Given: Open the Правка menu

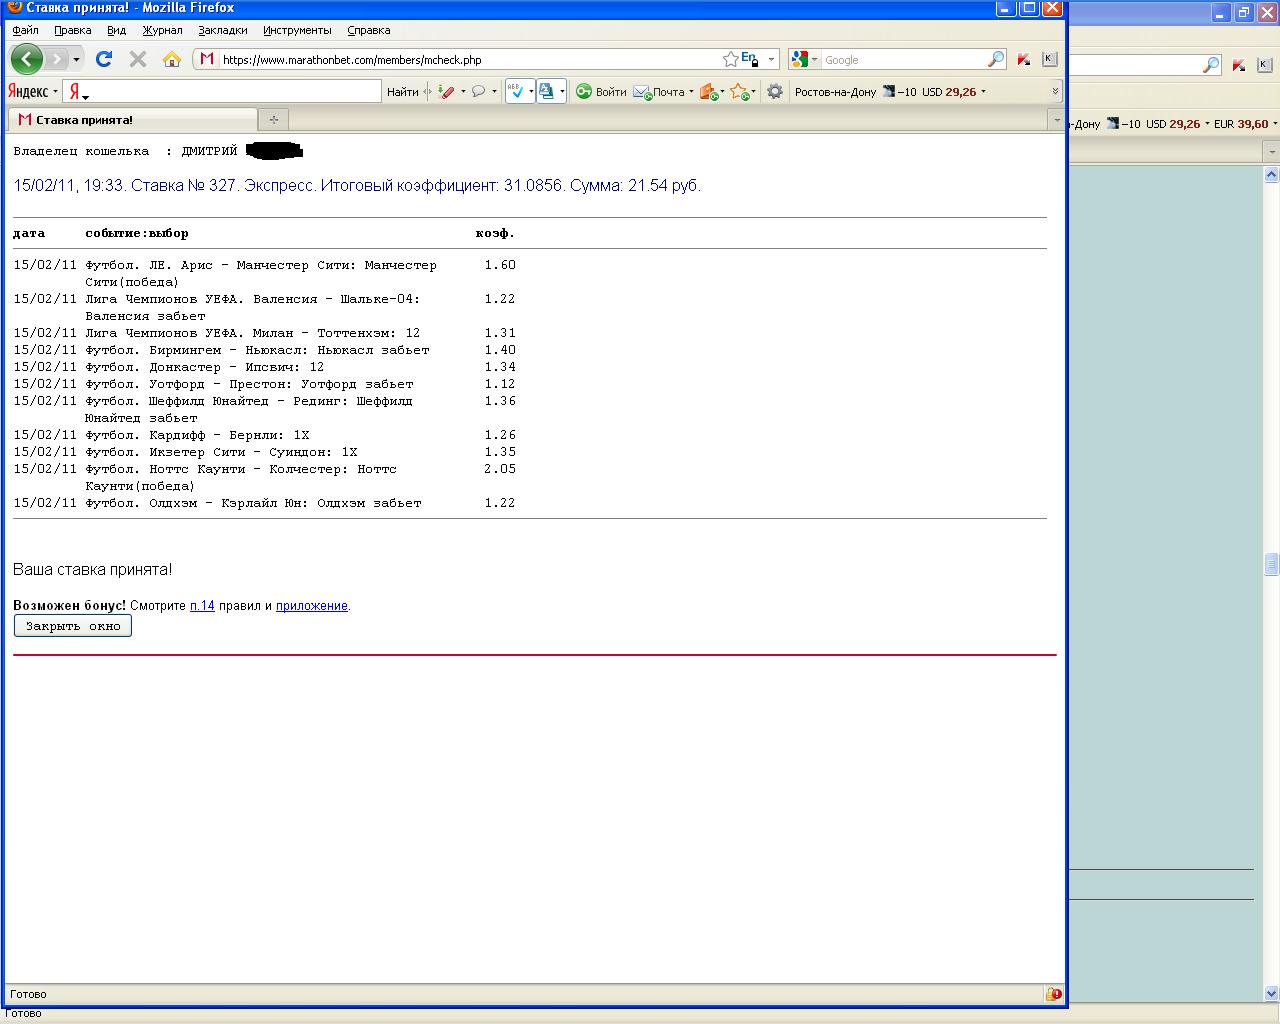Looking at the screenshot, I should pos(73,30).
